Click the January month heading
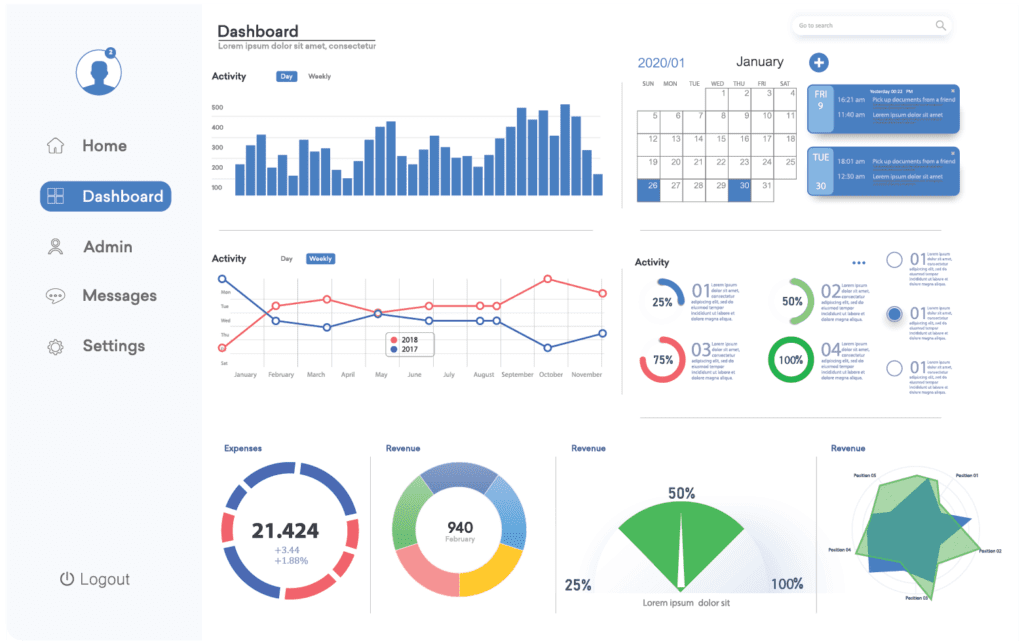 click(x=759, y=62)
